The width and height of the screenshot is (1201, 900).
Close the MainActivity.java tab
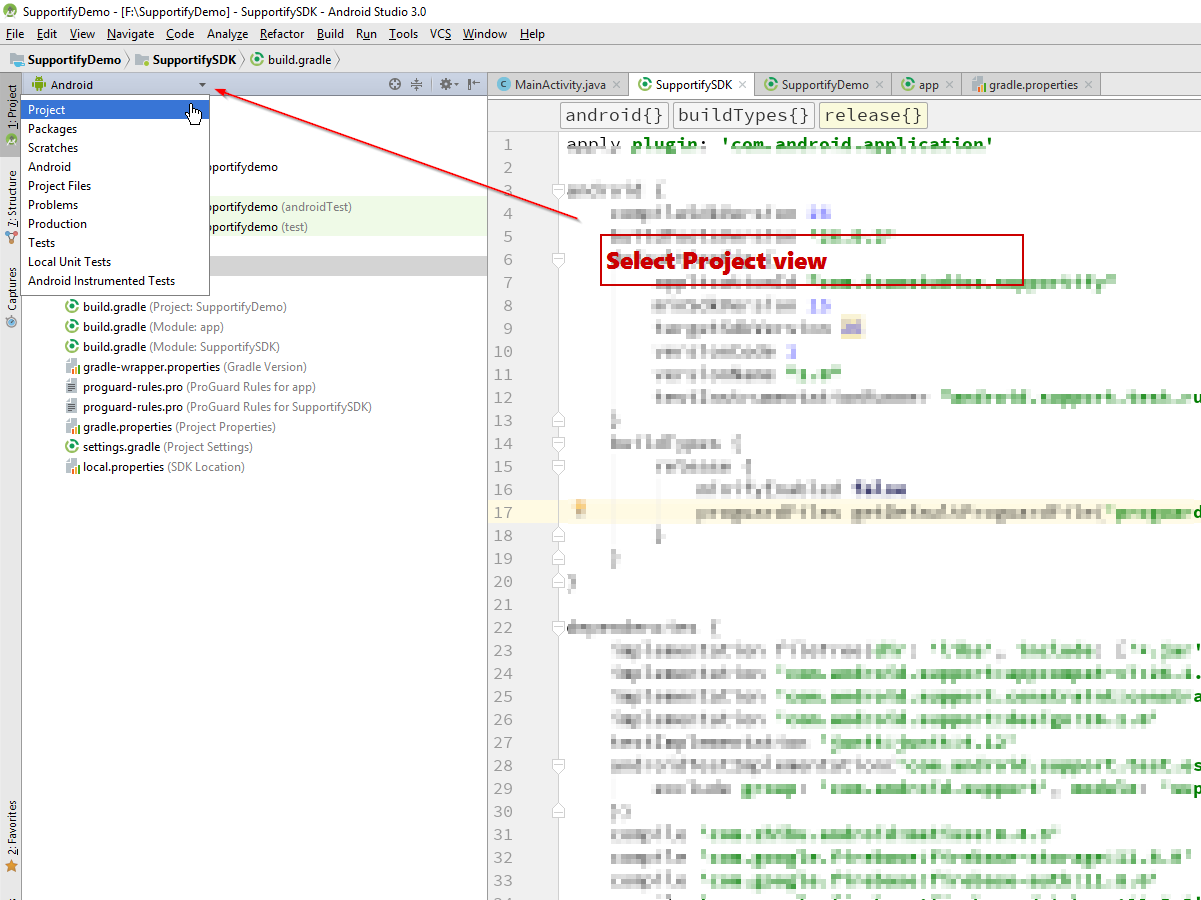[616, 85]
